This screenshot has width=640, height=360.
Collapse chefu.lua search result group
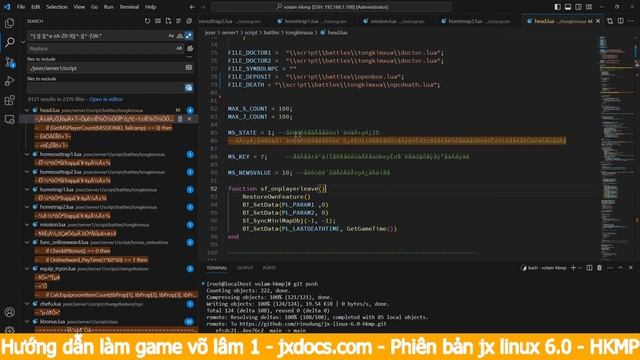tap(27, 304)
